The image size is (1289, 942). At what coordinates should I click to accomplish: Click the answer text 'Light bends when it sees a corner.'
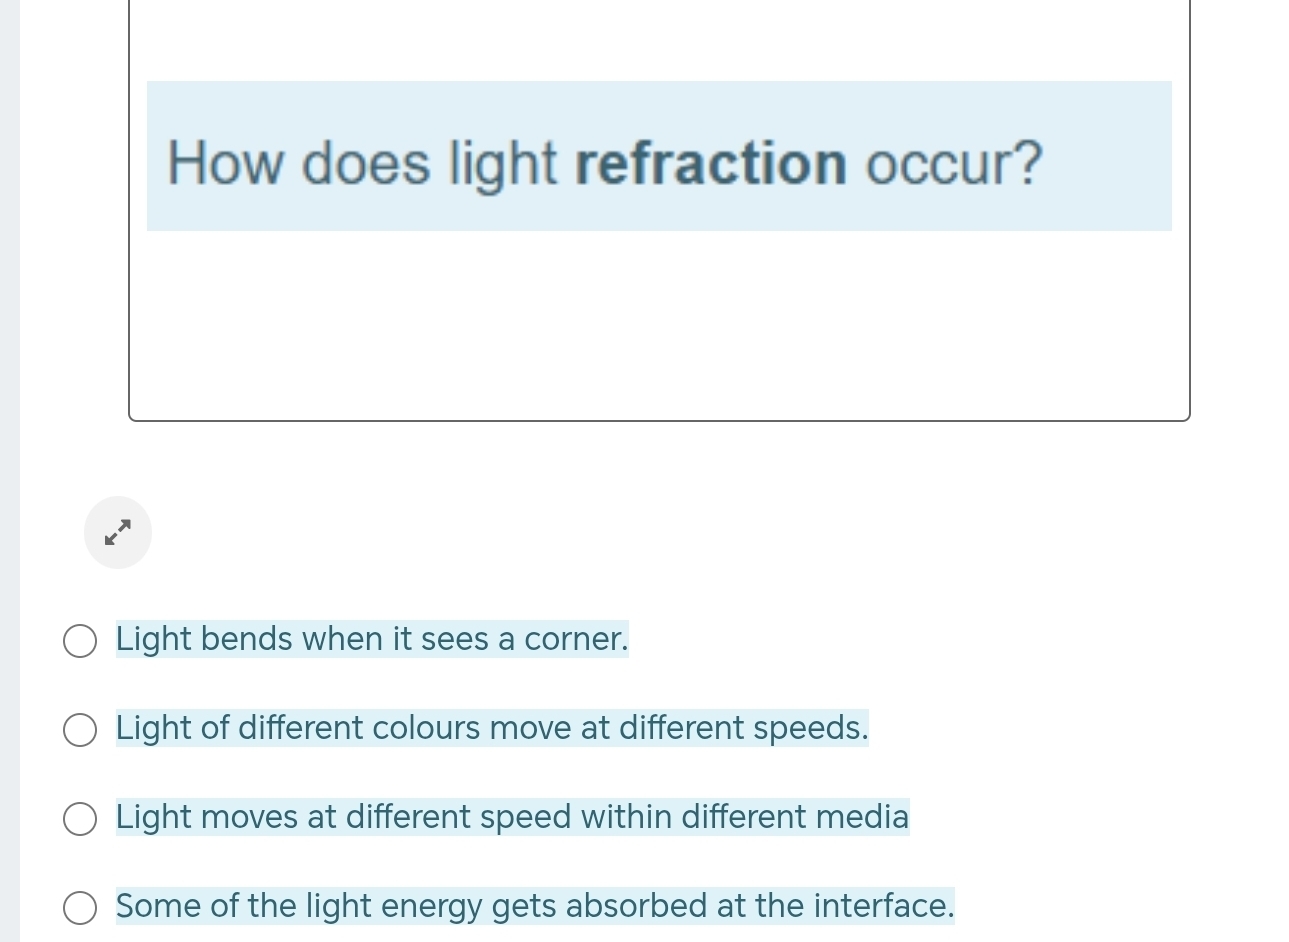point(371,639)
